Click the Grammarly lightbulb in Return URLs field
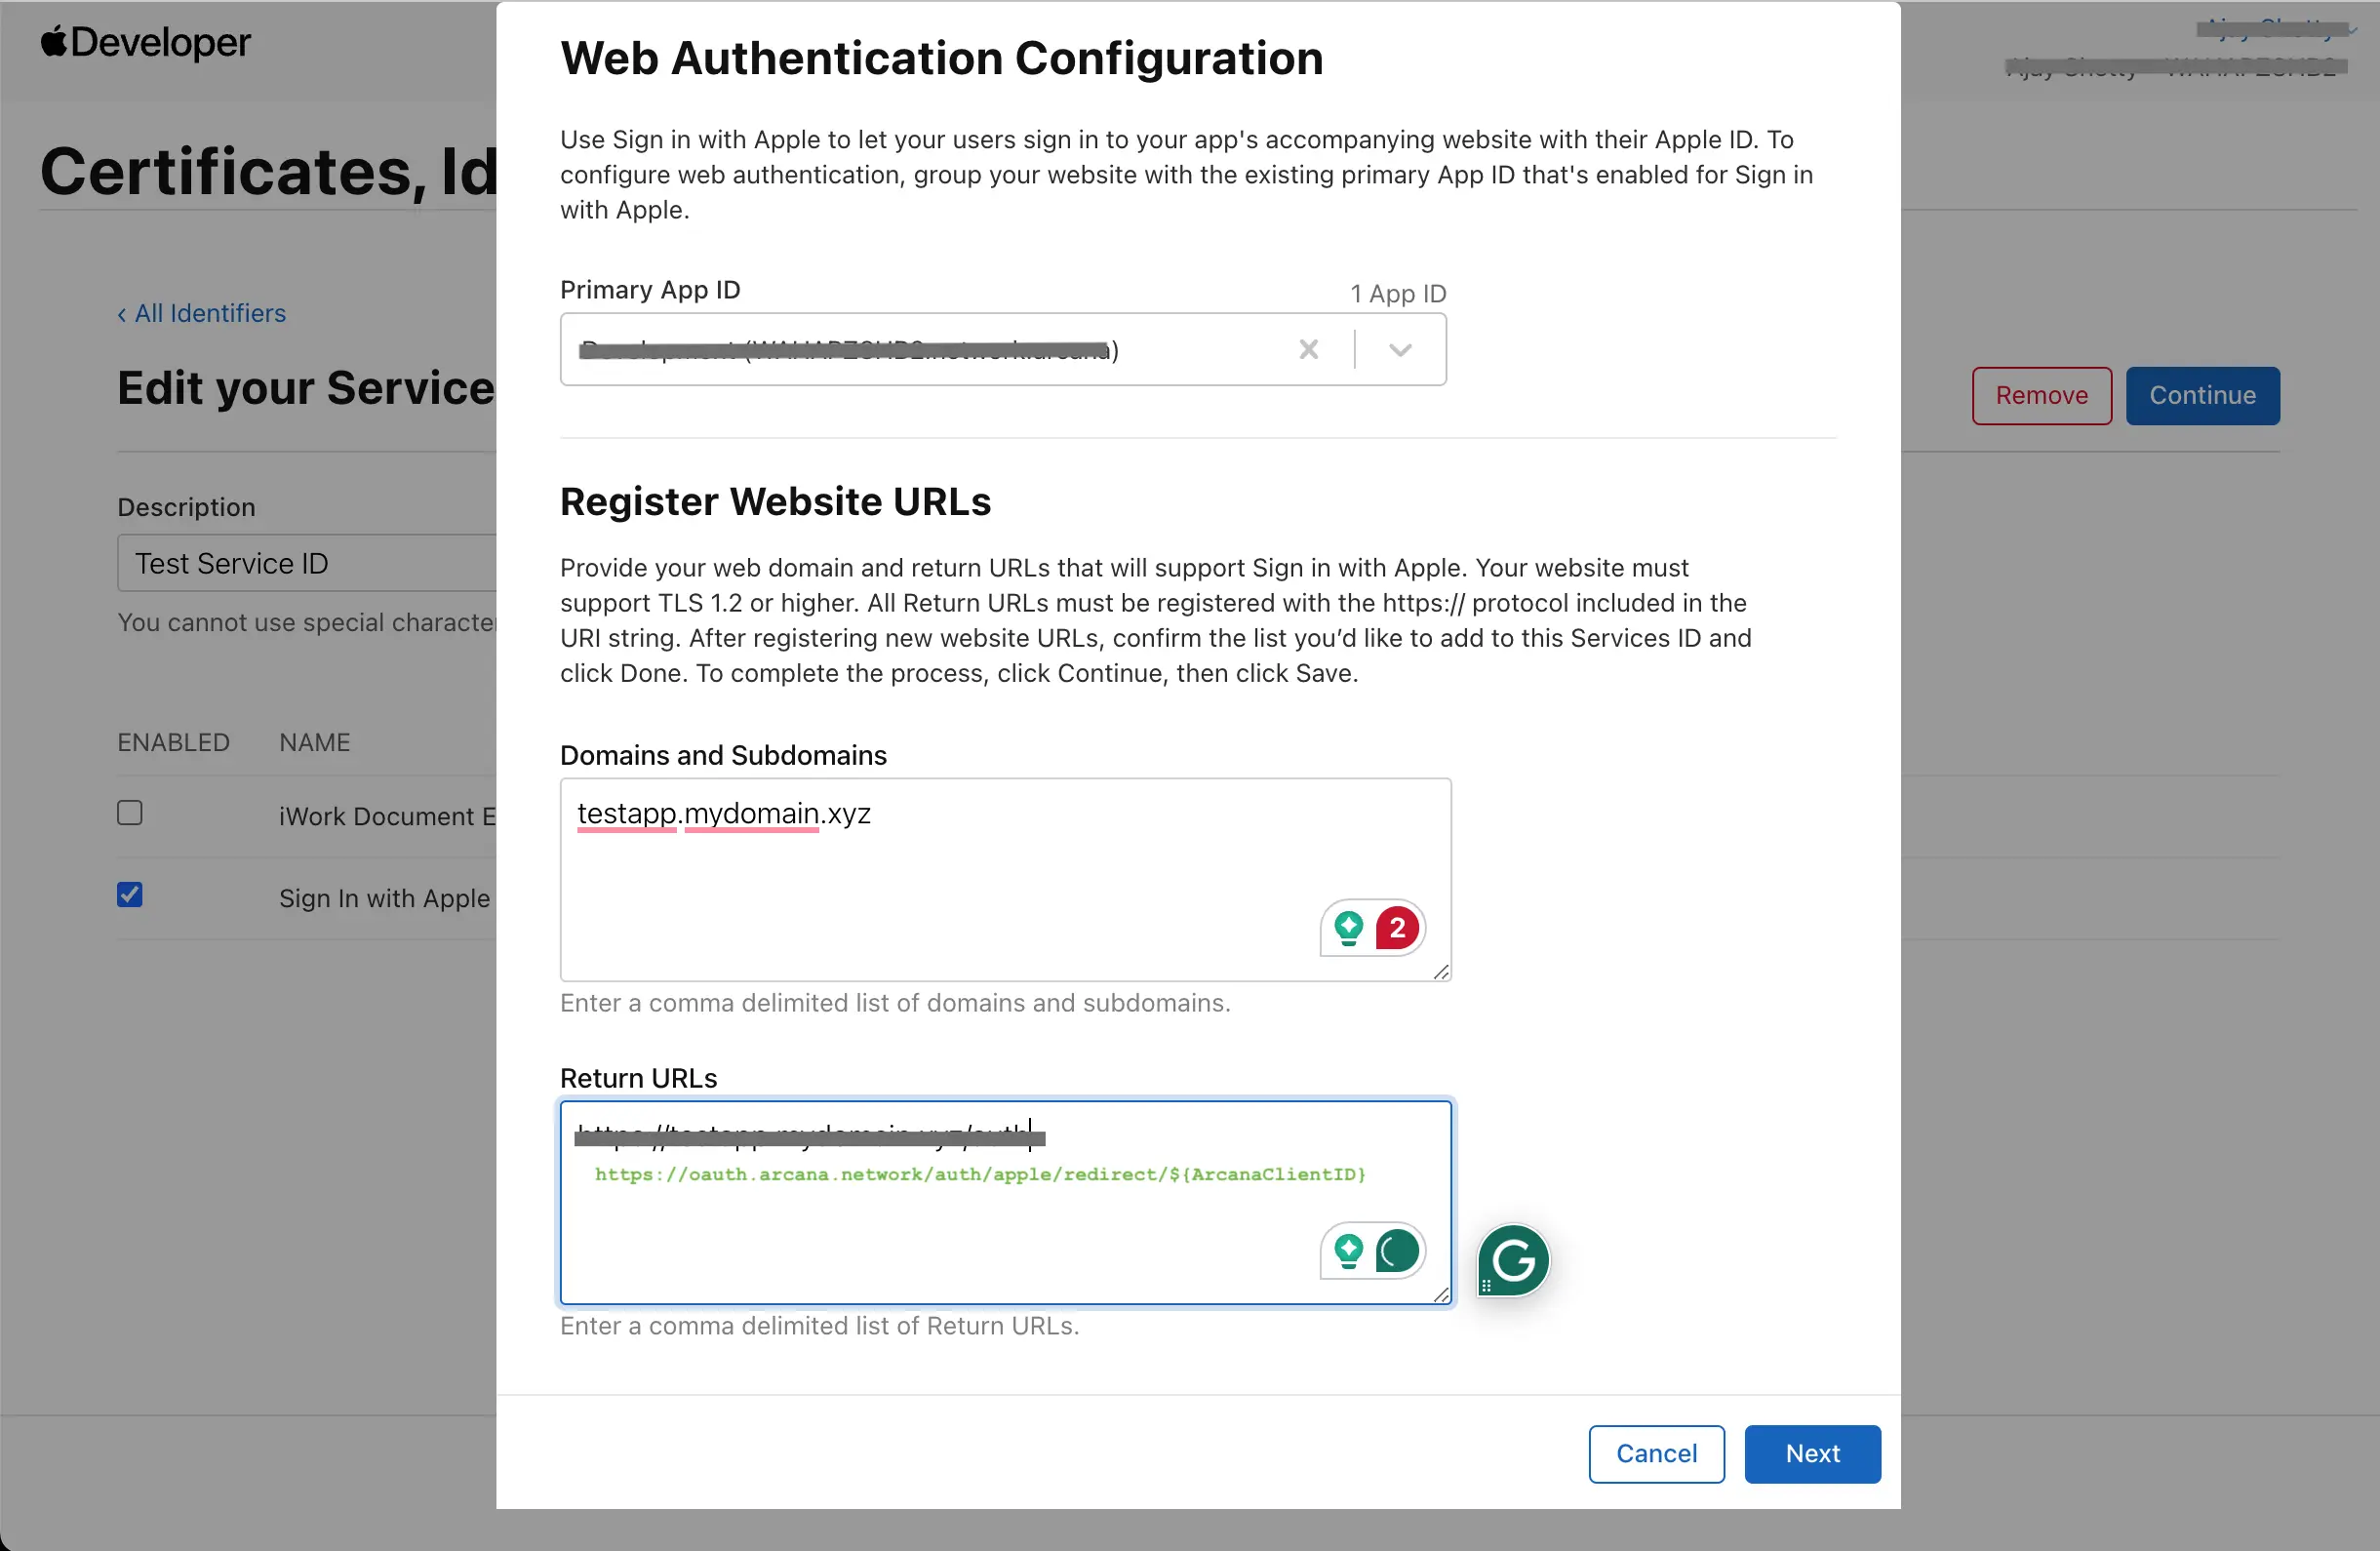 point(1348,1251)
